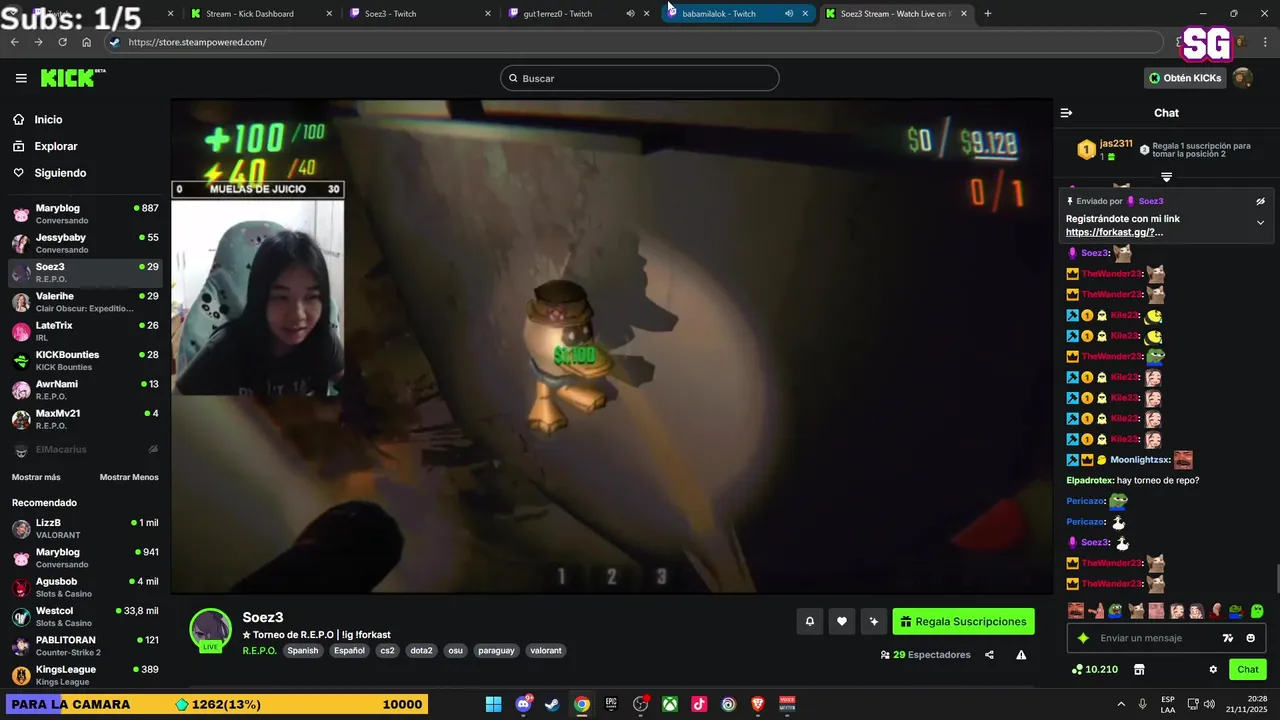This screenshot has height=720, width=1280.
Task: Open Epic Games launcher from the taskbar
Action: pyautogui.click(x=611, y=704)
